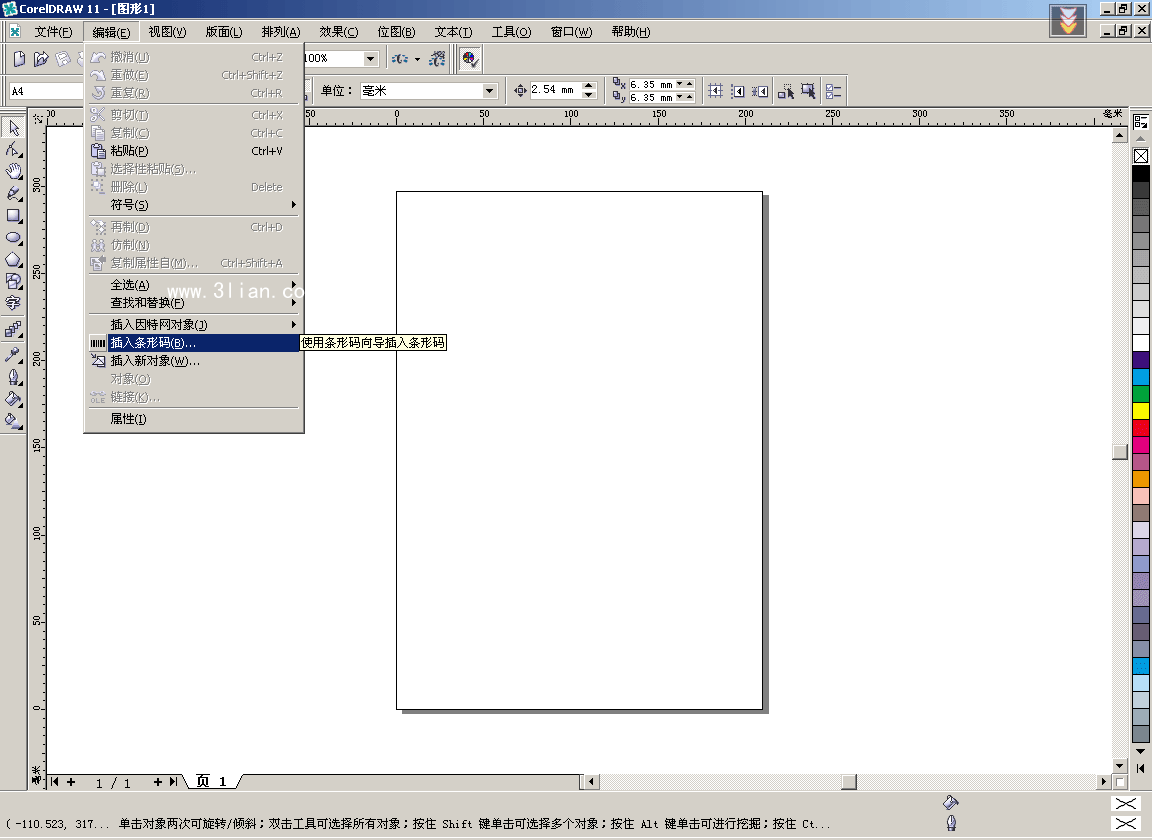1152x840 pixels.
Task: Click the Snap to Objects icon
Action: [760, 91]
